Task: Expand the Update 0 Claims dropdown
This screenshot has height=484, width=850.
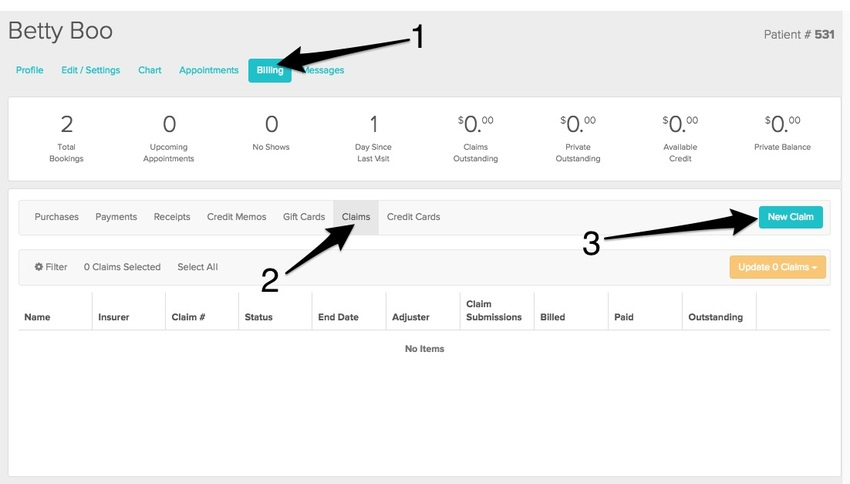Action: pyautogui.click(x=777, y=267)
